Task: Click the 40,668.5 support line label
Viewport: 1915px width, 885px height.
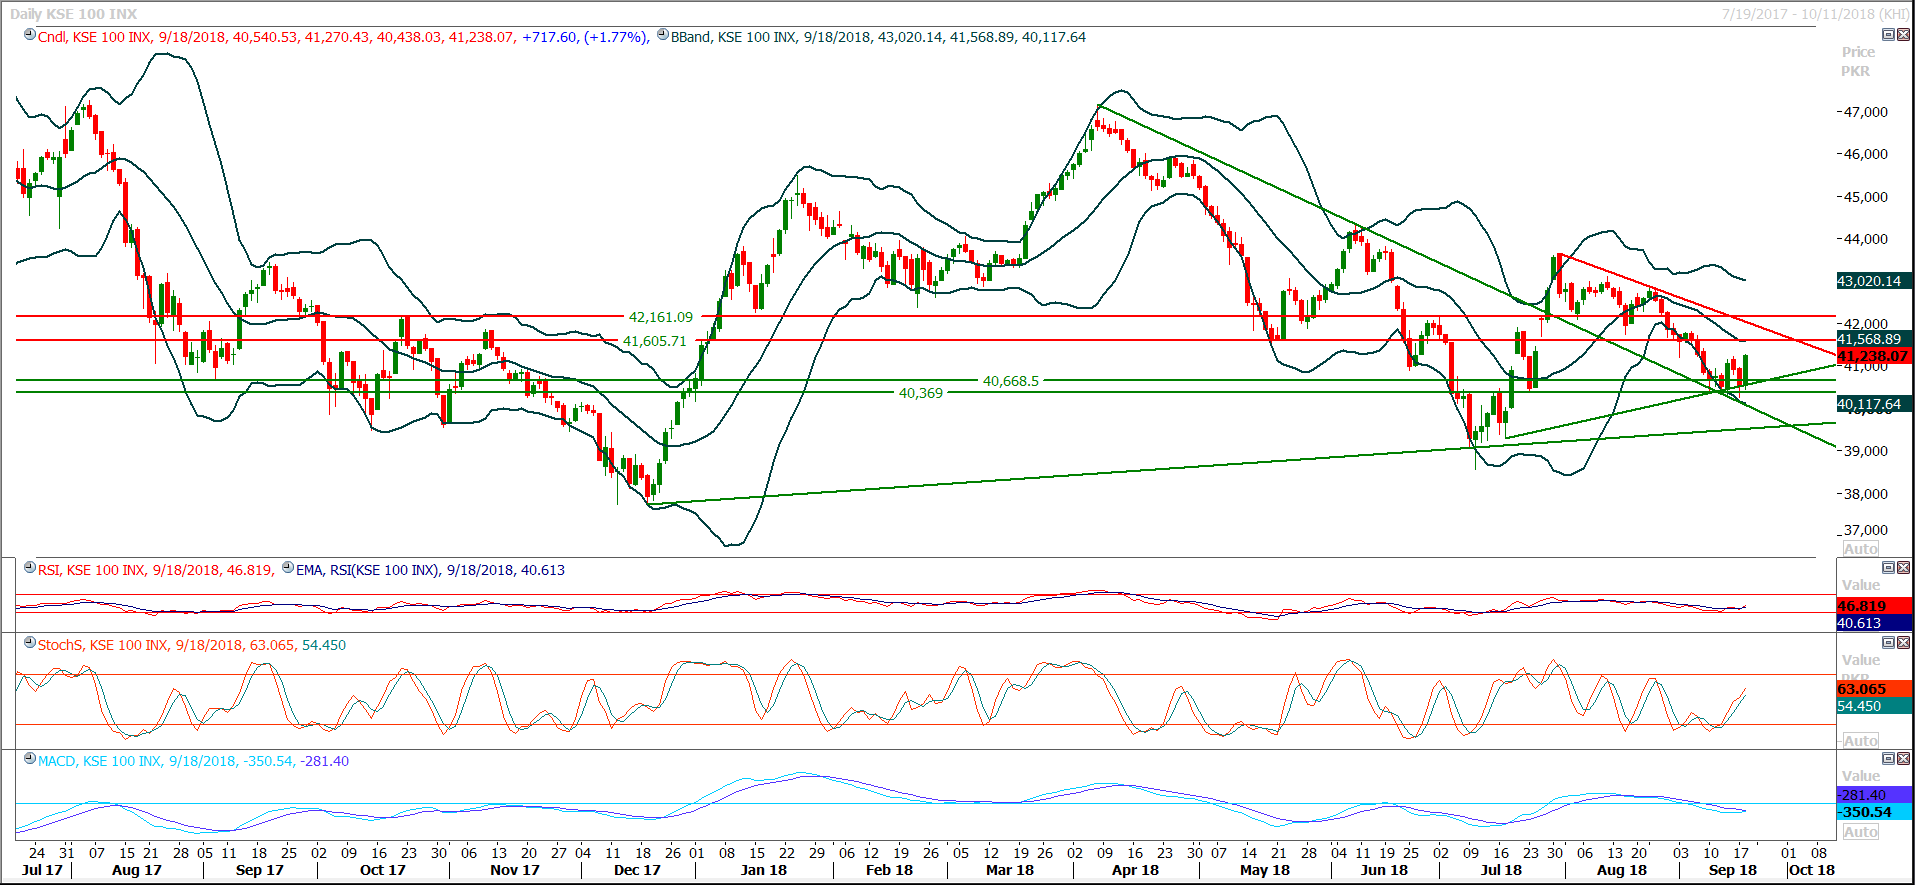Action: click(1011, 381)
